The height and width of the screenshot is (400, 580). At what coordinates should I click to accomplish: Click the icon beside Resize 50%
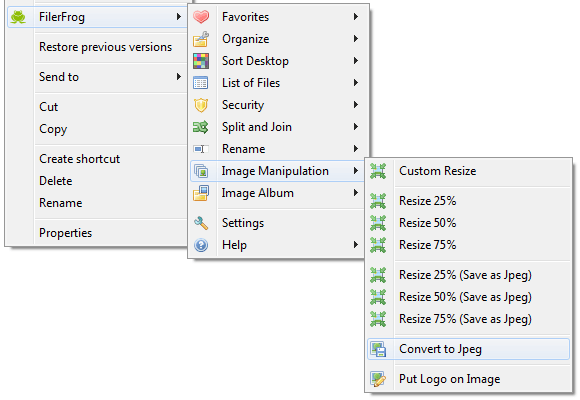[378, 223]
